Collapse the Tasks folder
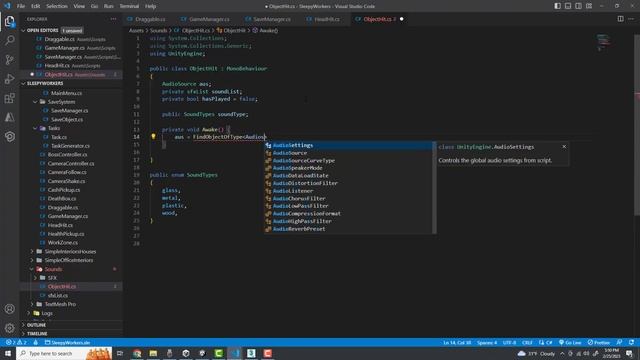640x360 pixels. pyautogui.click(x=36, y=128)
